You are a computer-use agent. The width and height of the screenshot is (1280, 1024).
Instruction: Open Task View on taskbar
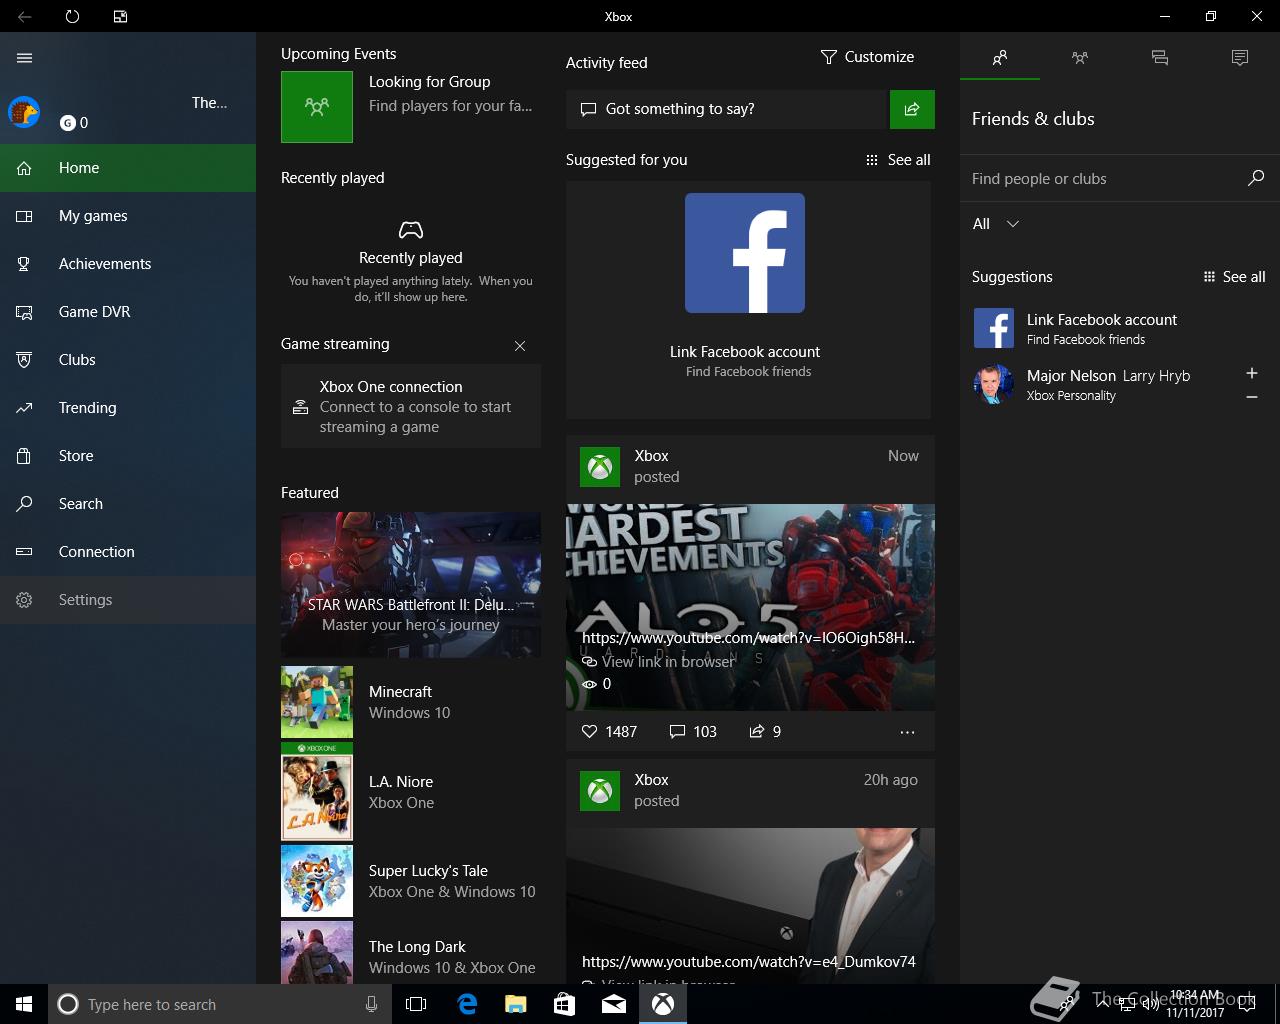point(416,1004)
